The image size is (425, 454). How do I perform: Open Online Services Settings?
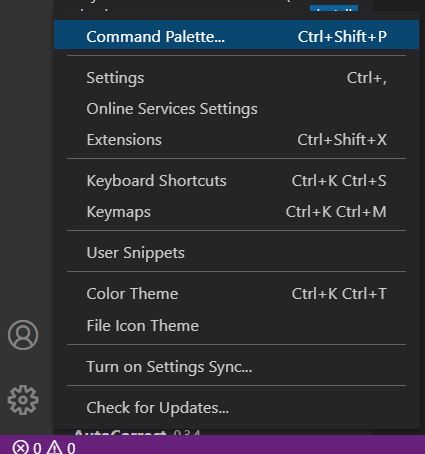click(236, 109)
